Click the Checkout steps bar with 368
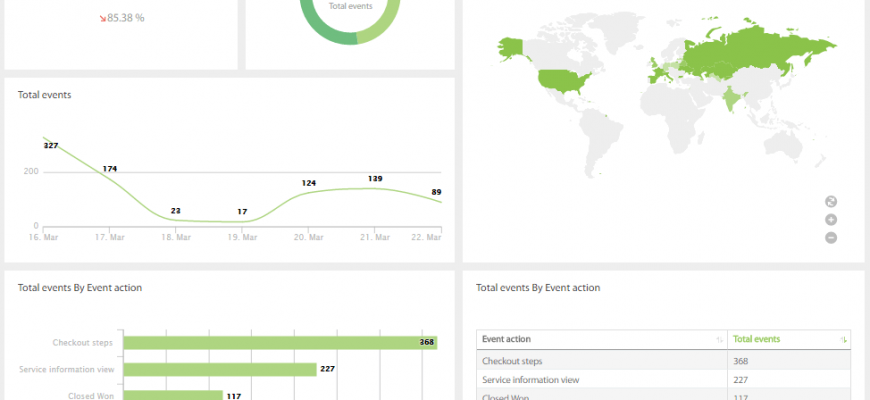The width and height of the screenshot is (870, 400). [272, 342]
